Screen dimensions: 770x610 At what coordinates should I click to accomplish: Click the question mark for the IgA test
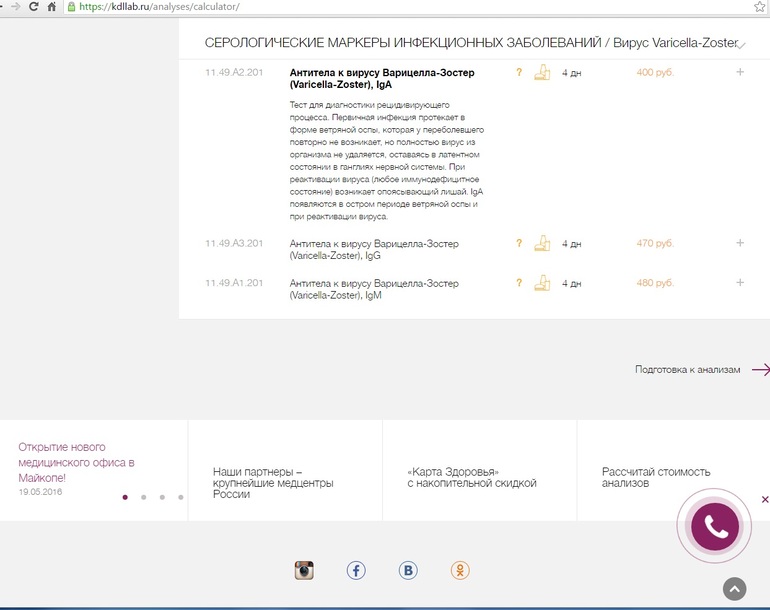518,73
